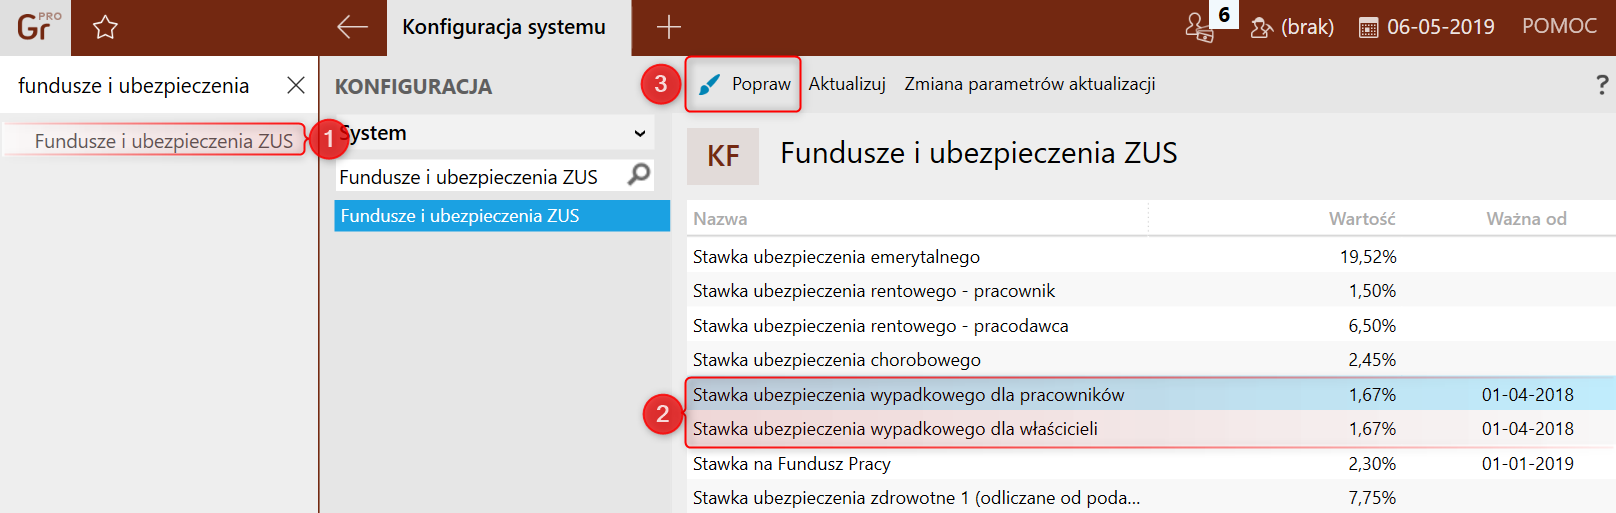Click the Aktualizuj toolbar button
Screen dimensions: 1616x513
coord(847,84)
